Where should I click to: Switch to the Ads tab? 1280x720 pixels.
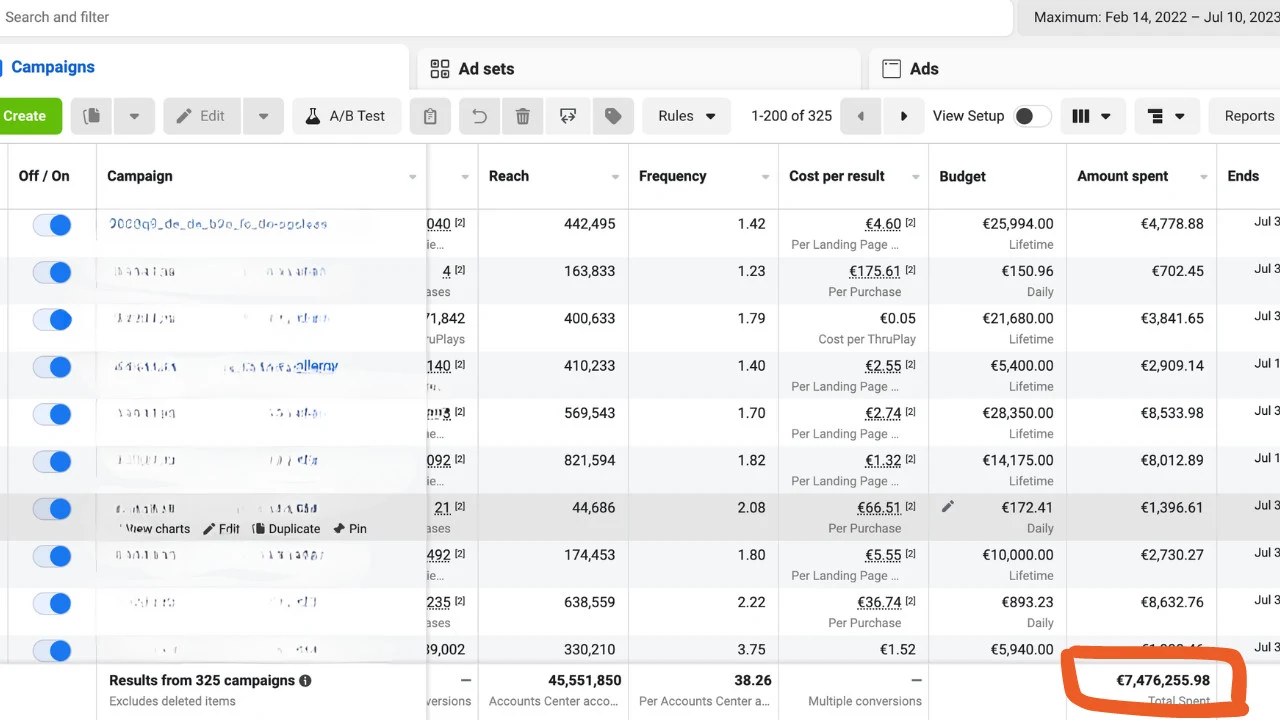point(923,69)
